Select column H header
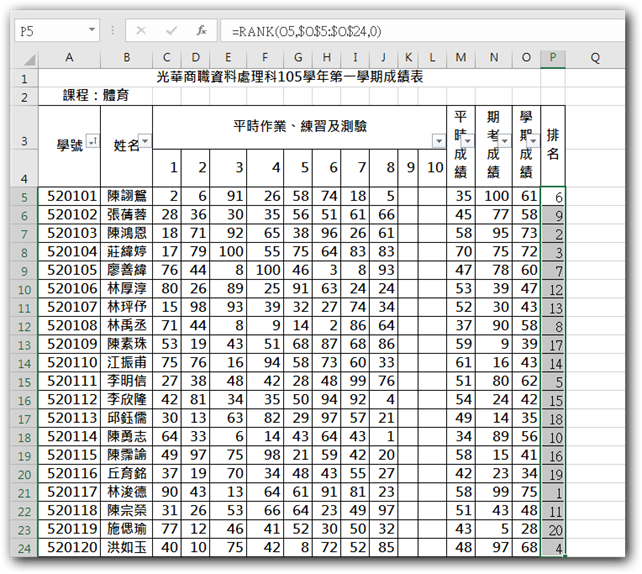 click(326, 58)
